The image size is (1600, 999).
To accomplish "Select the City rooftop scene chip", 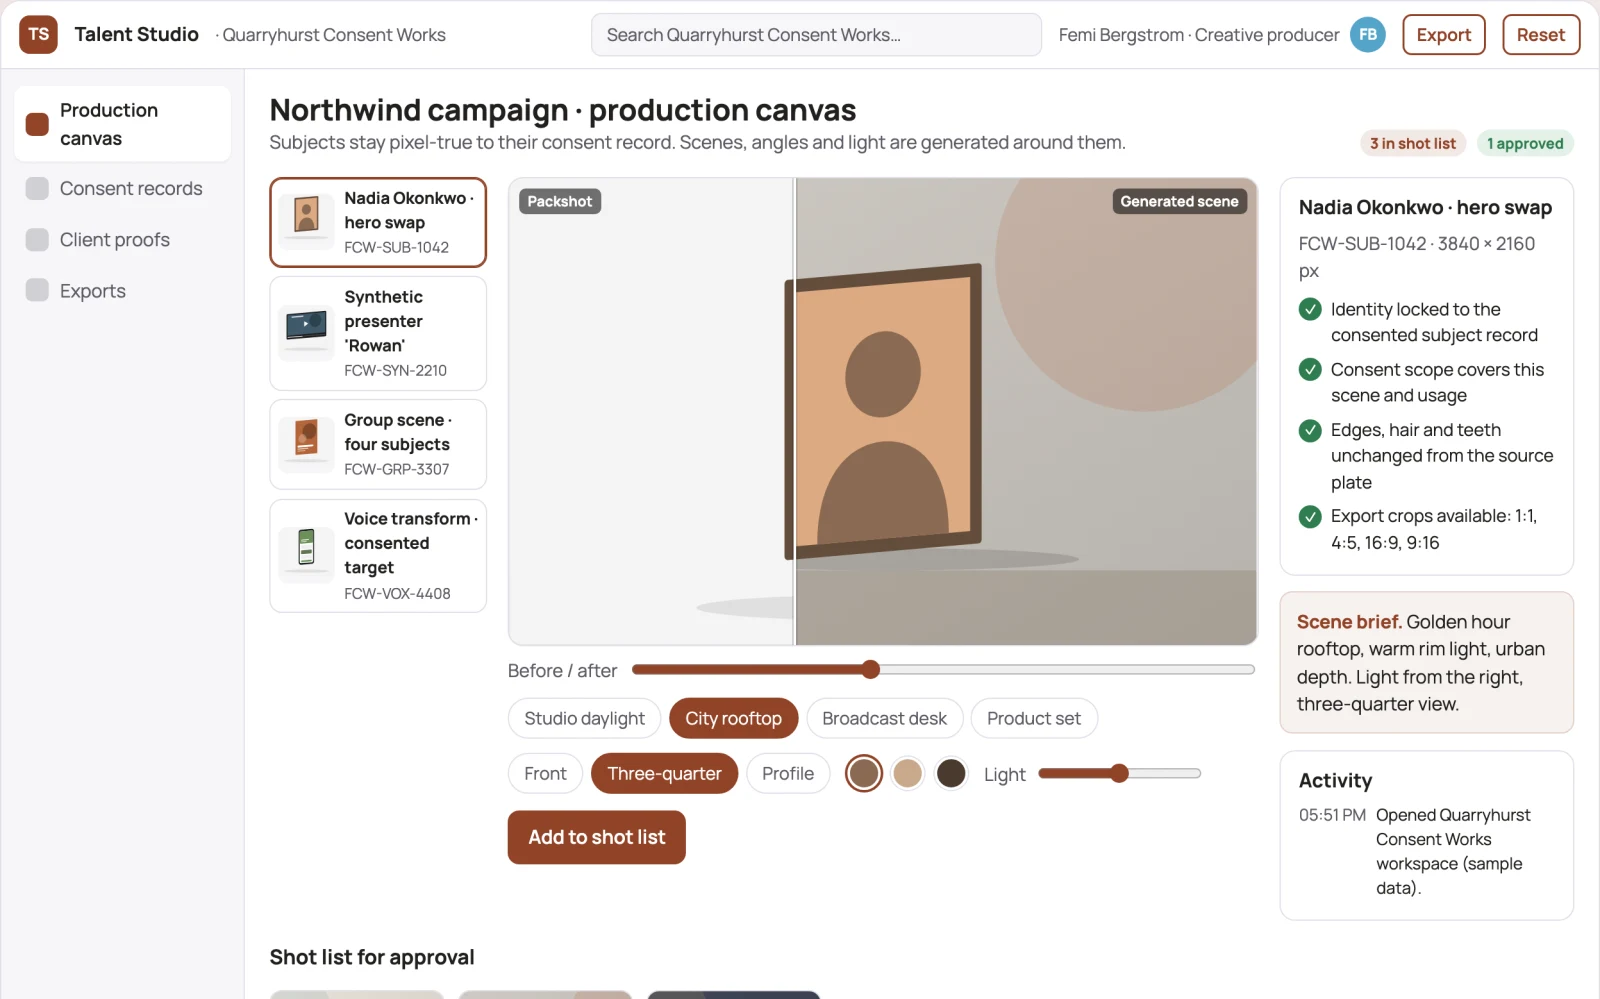I will point(733,718).
